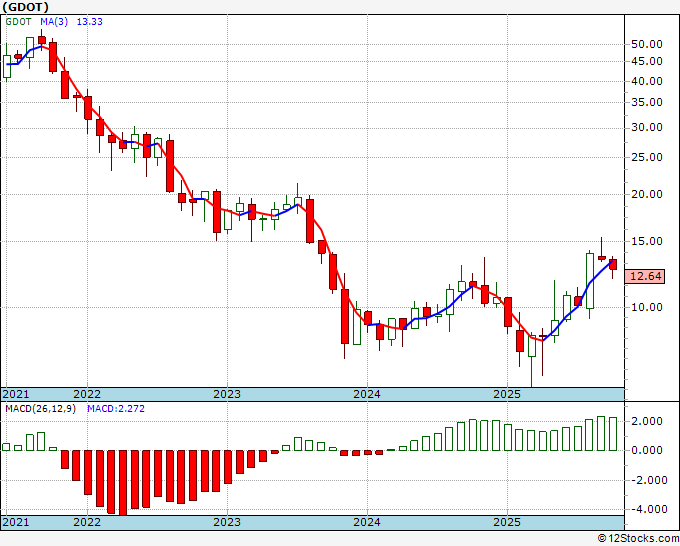Click the -4.000 MACD axis label
Image resolution: width=680 pixels, height=546 pixels.
click(x=643, y=509)
